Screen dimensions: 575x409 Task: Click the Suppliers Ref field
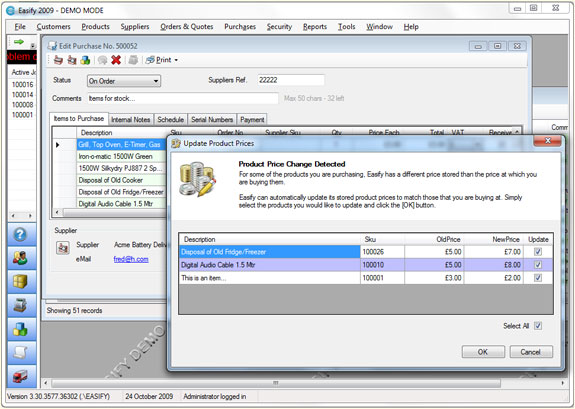click(x=291, y=80)
